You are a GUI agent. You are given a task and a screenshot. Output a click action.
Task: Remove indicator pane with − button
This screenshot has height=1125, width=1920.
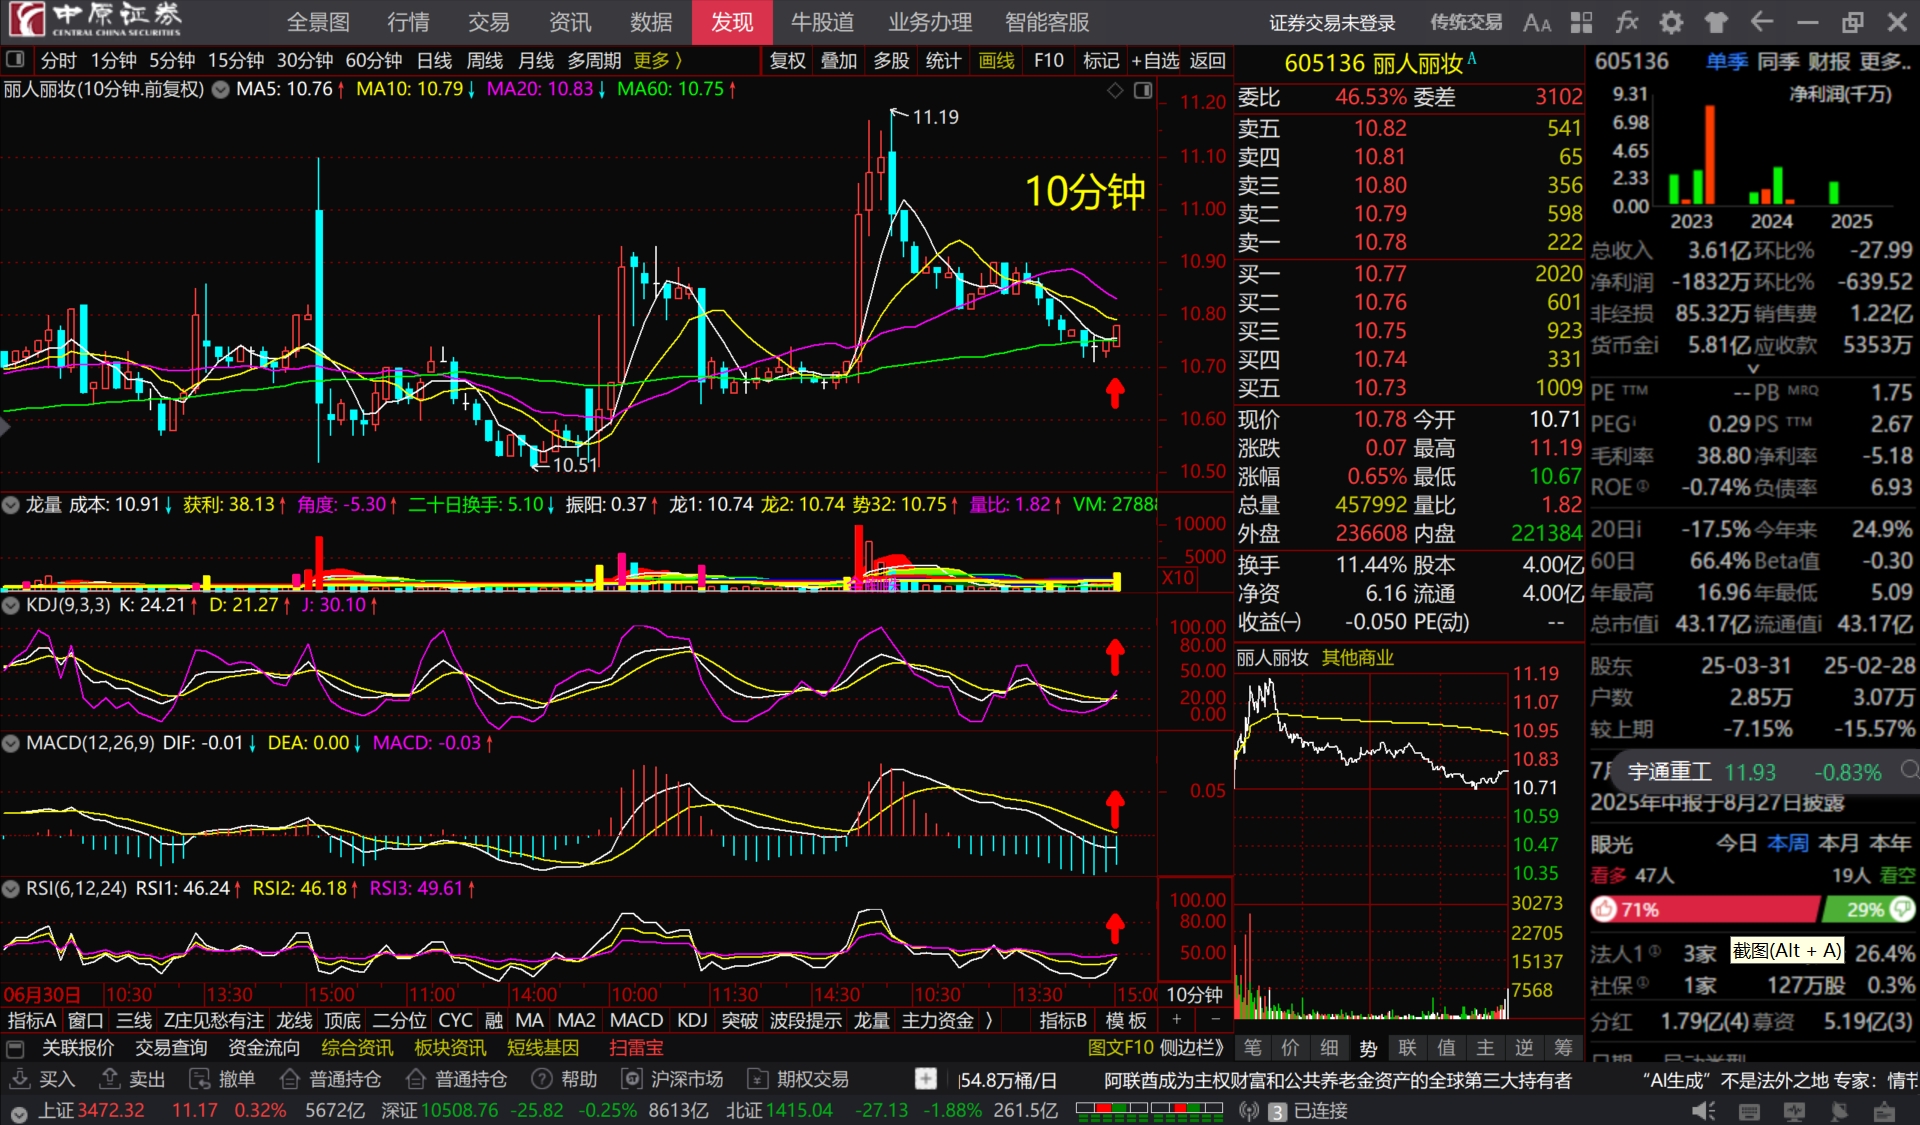(x=1215, y=1020)
